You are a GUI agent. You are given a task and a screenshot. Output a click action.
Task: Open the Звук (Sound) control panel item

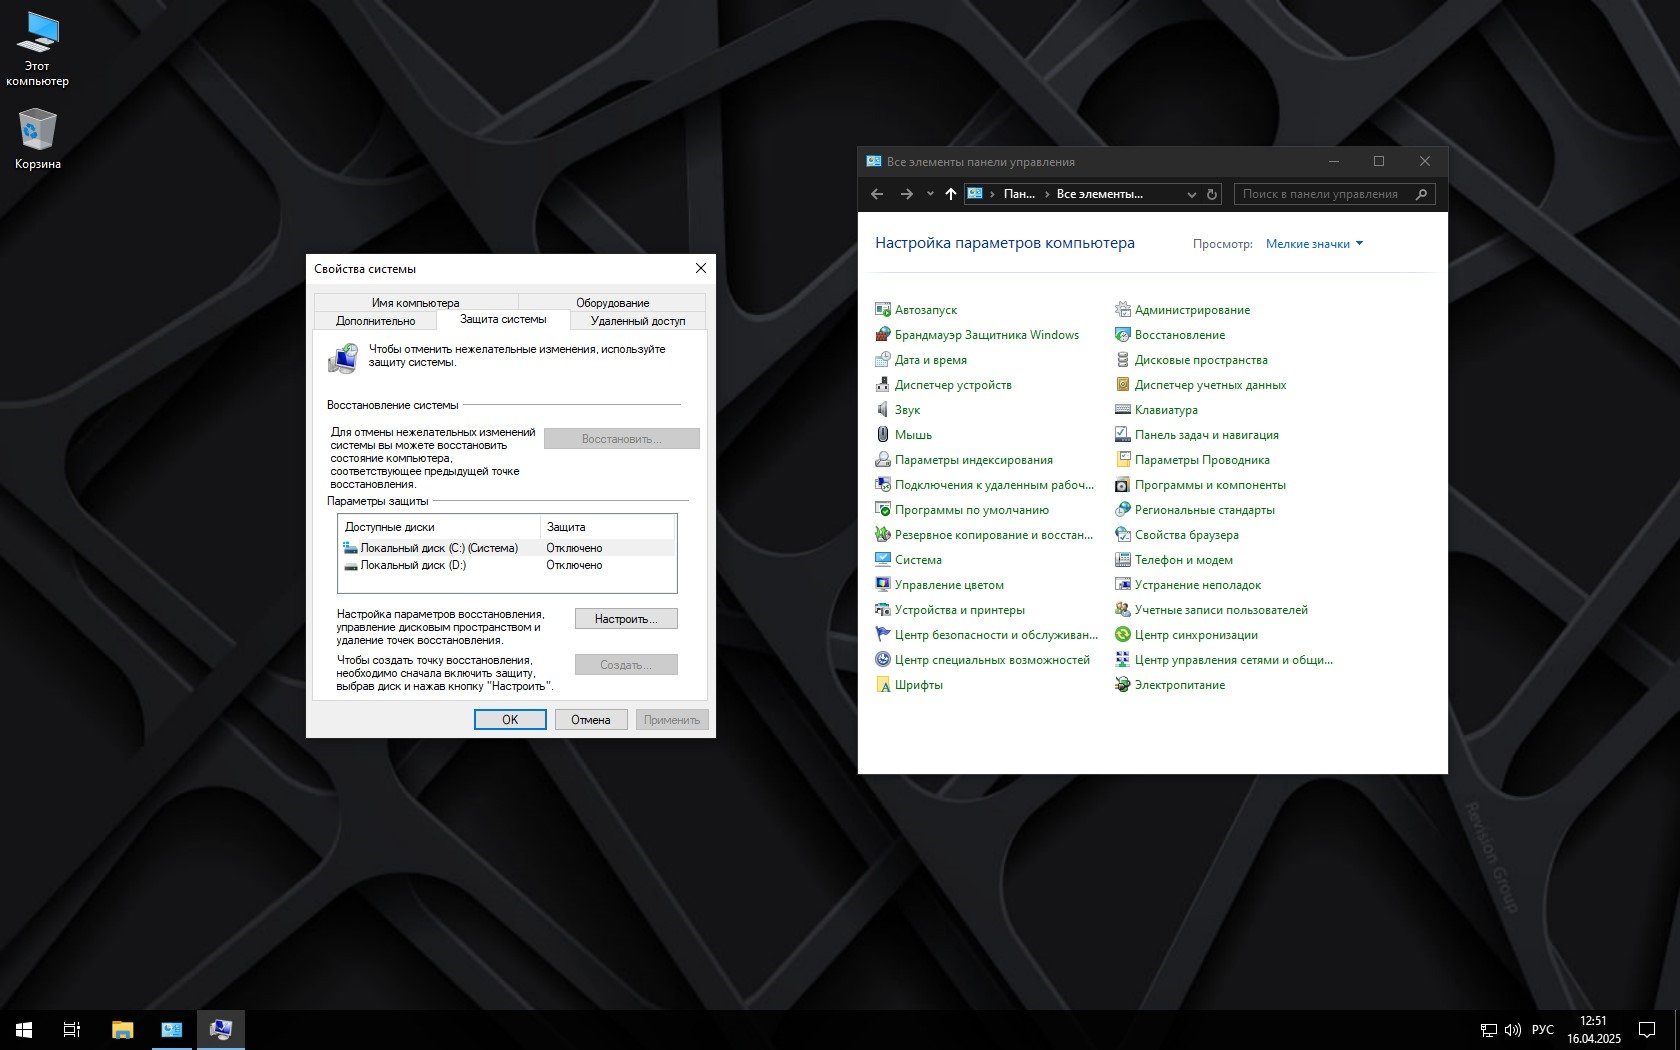click(907, 410)
